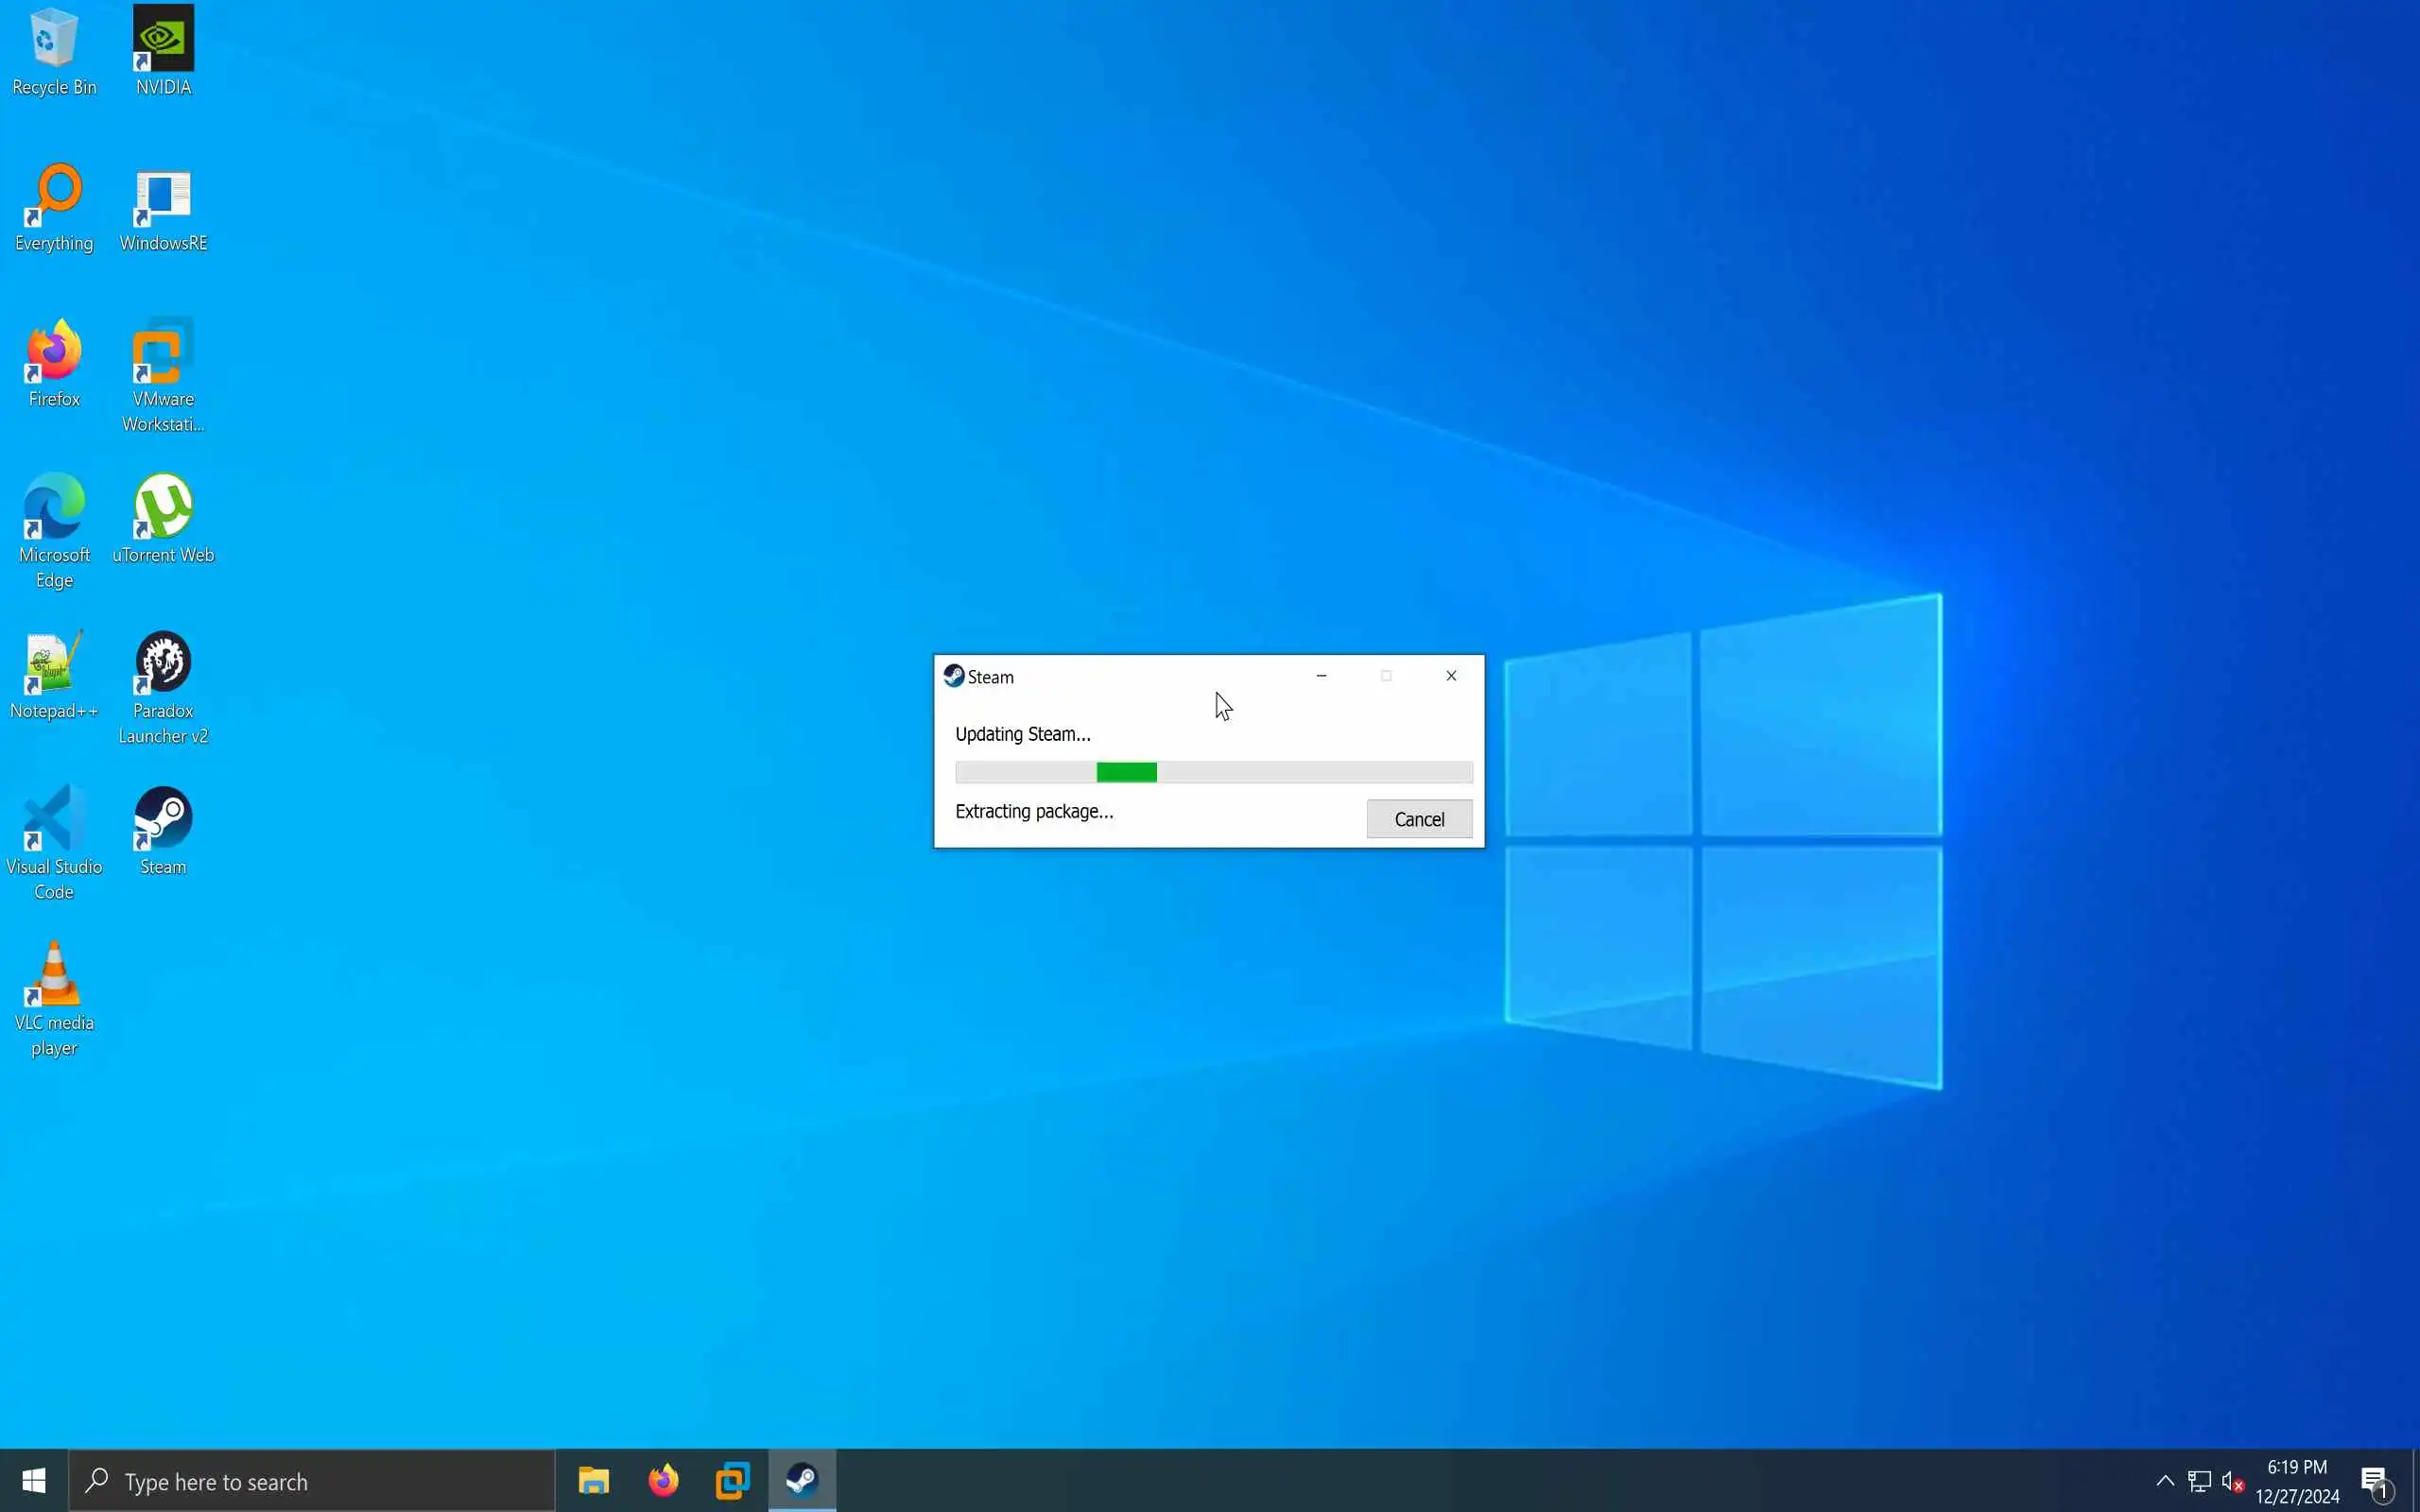This screenshot has height=1512, width=2420.
Task: Expand the hidden system tray icons
Action: [x=2164, y=1481]
